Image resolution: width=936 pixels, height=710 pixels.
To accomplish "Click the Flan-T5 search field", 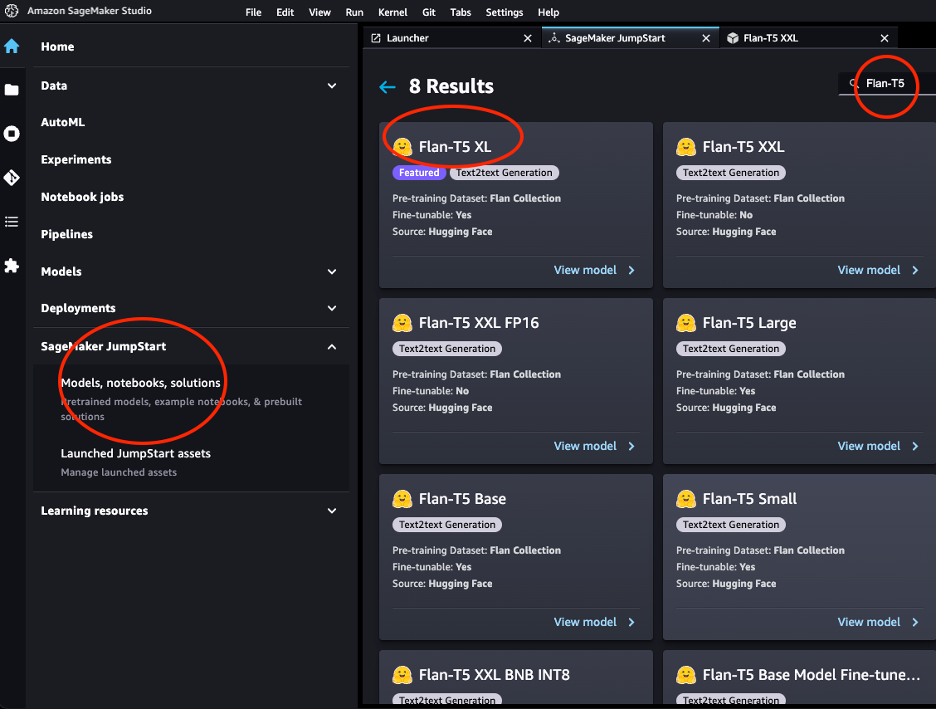I will coord(887,84).
